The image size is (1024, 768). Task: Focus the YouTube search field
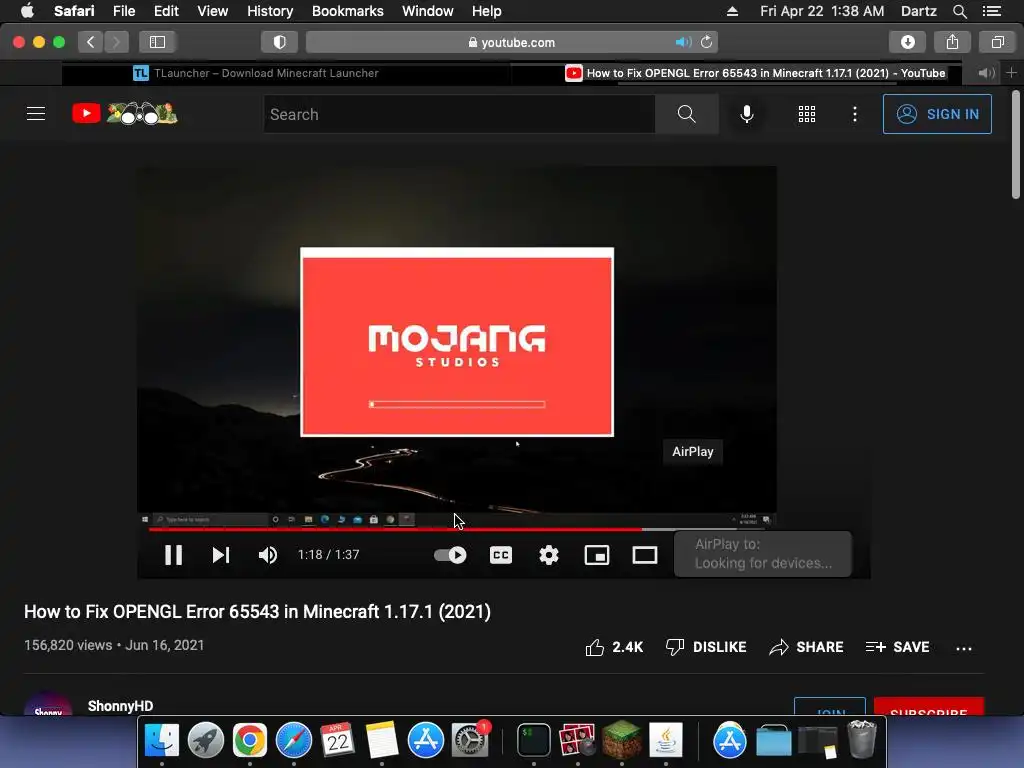pyautogui.click(x=459, y=114)
